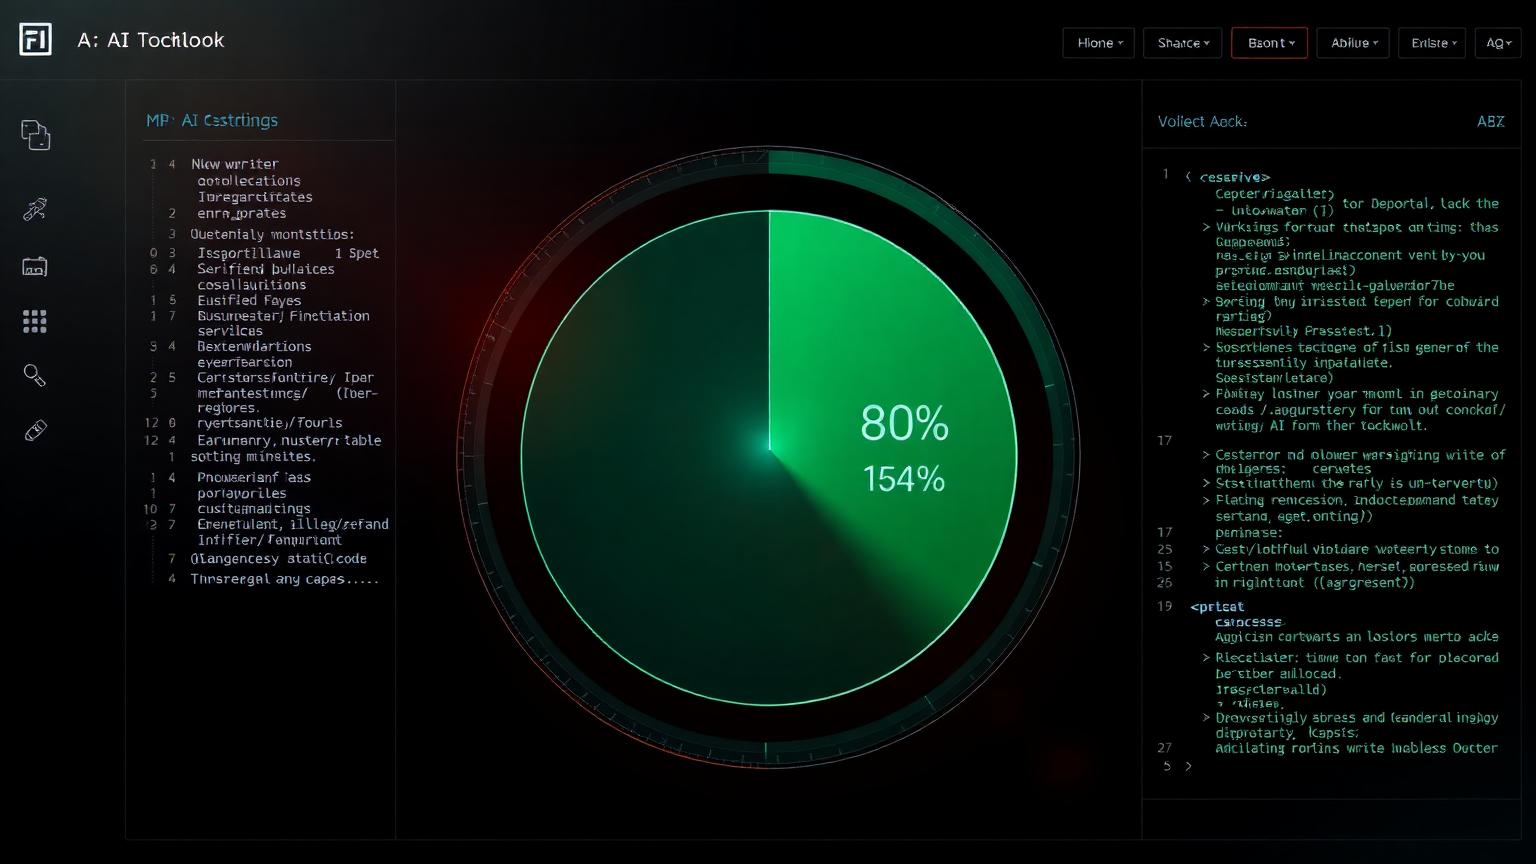Select the eraser tag sidebar icon
Viewport: 1536px width, 864px height.
(35, 431)
